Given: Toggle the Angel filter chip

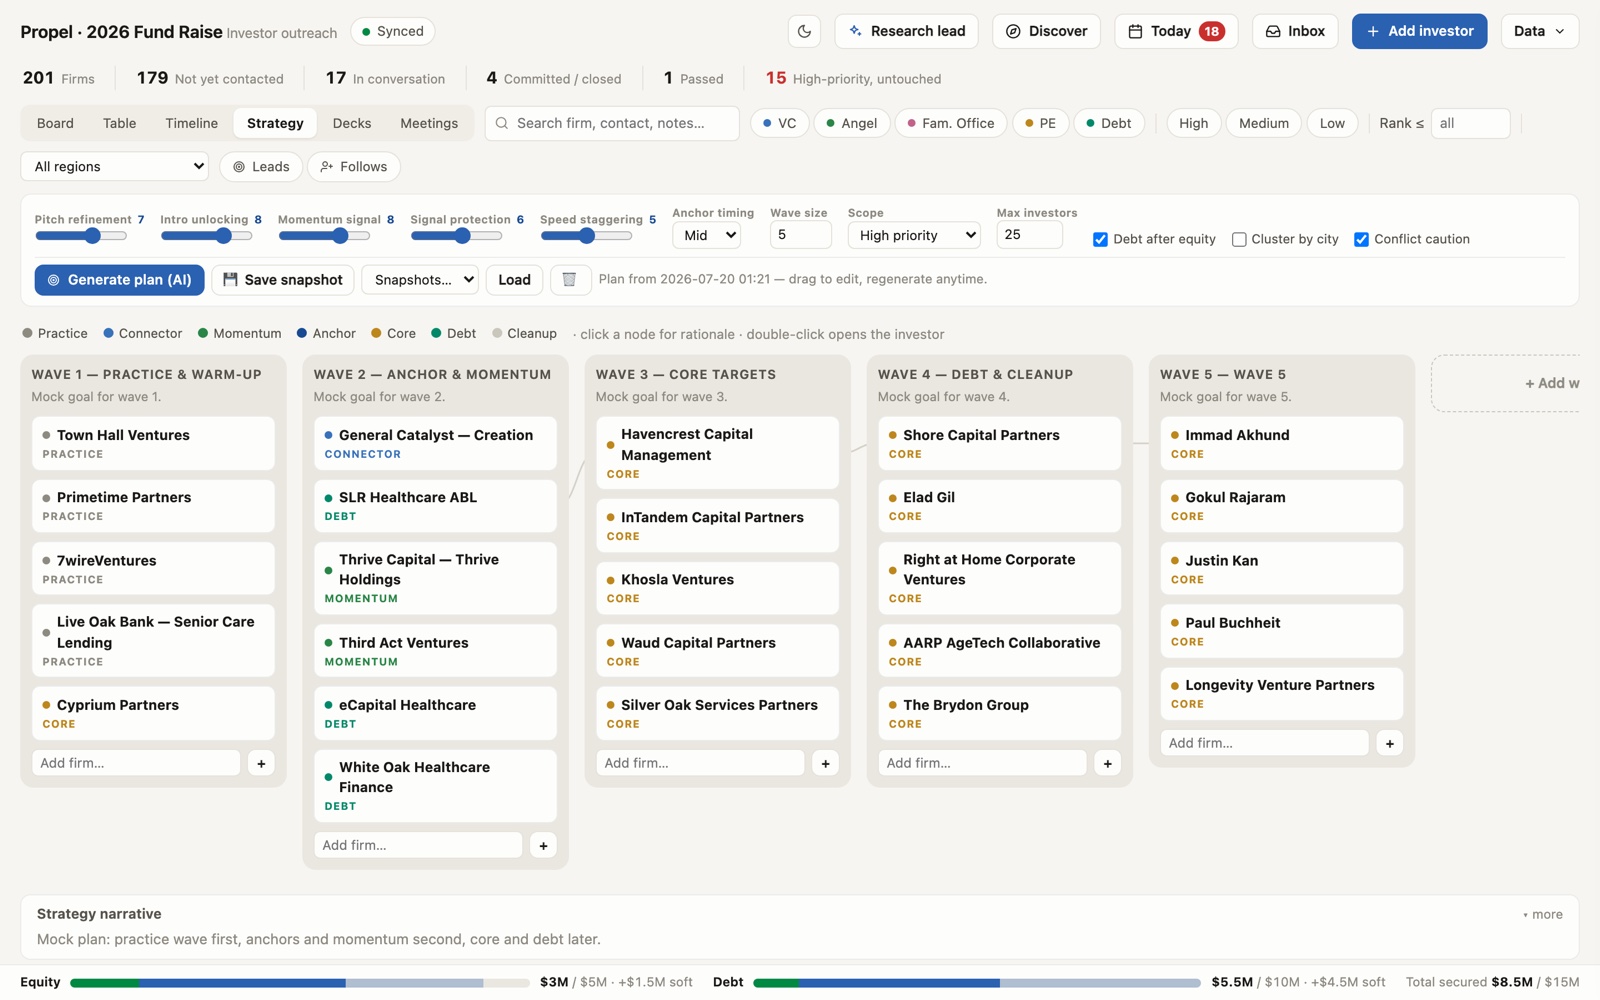Looking at the screenshot, I should point(852,123).
